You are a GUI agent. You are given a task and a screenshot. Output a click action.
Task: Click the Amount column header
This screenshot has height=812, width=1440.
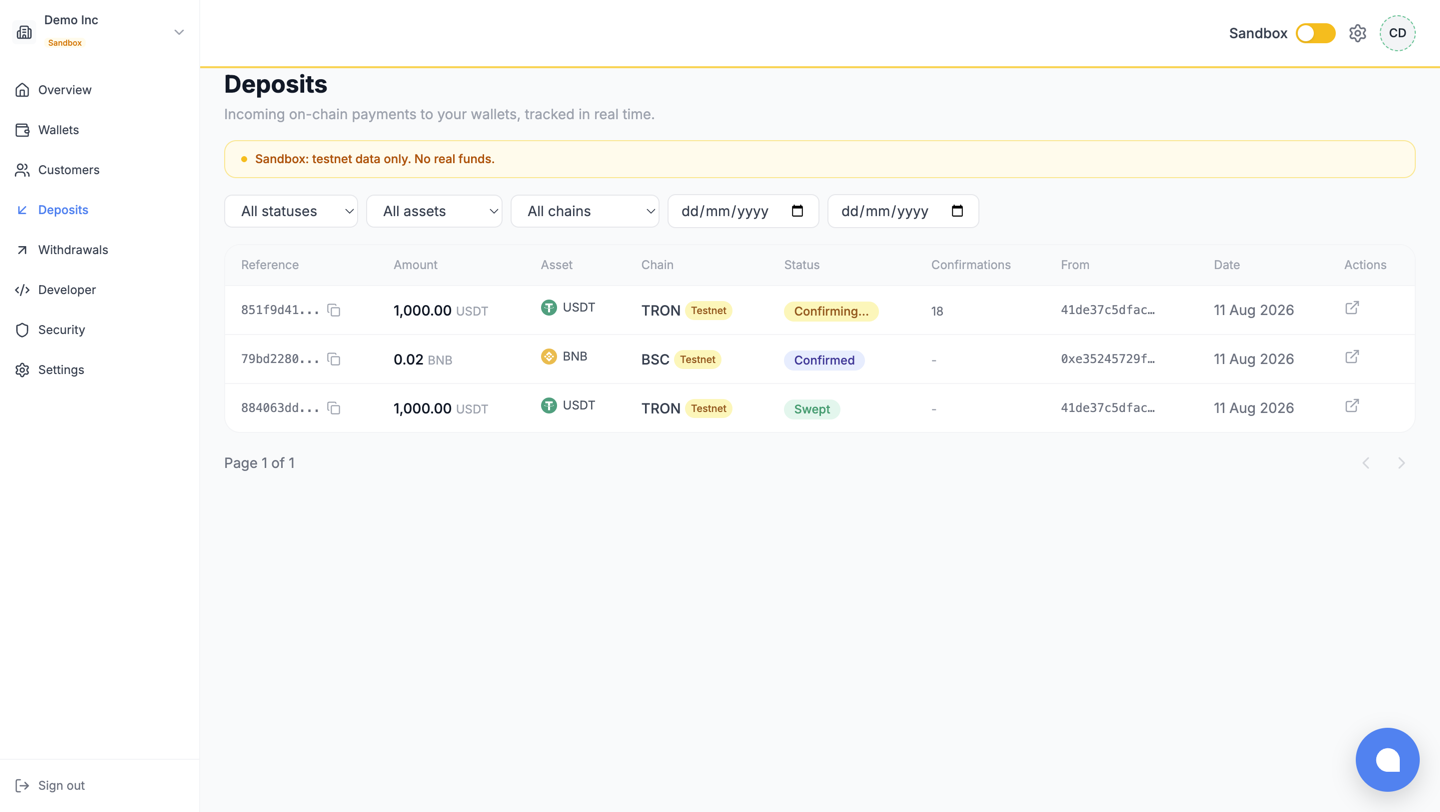pyautogui.click(x=415, y=265)
